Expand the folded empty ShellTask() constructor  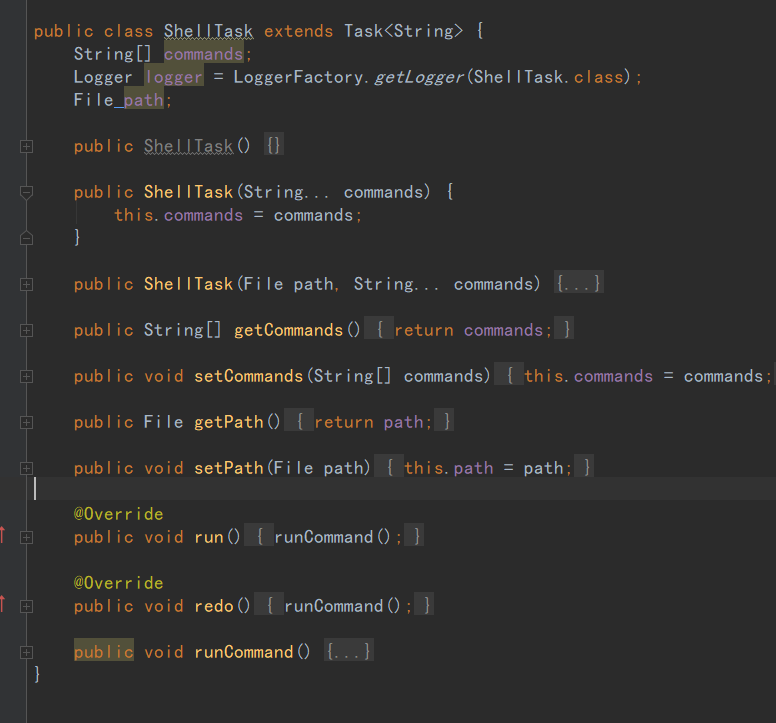[27, 146]
